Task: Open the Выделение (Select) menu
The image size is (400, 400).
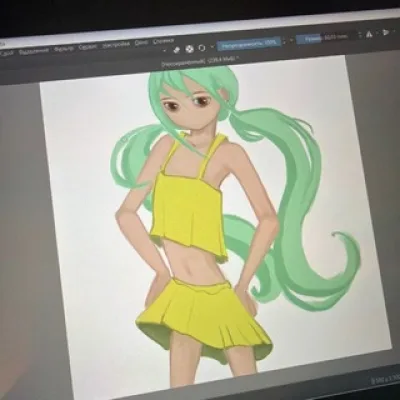Action: tap(33, 51)
